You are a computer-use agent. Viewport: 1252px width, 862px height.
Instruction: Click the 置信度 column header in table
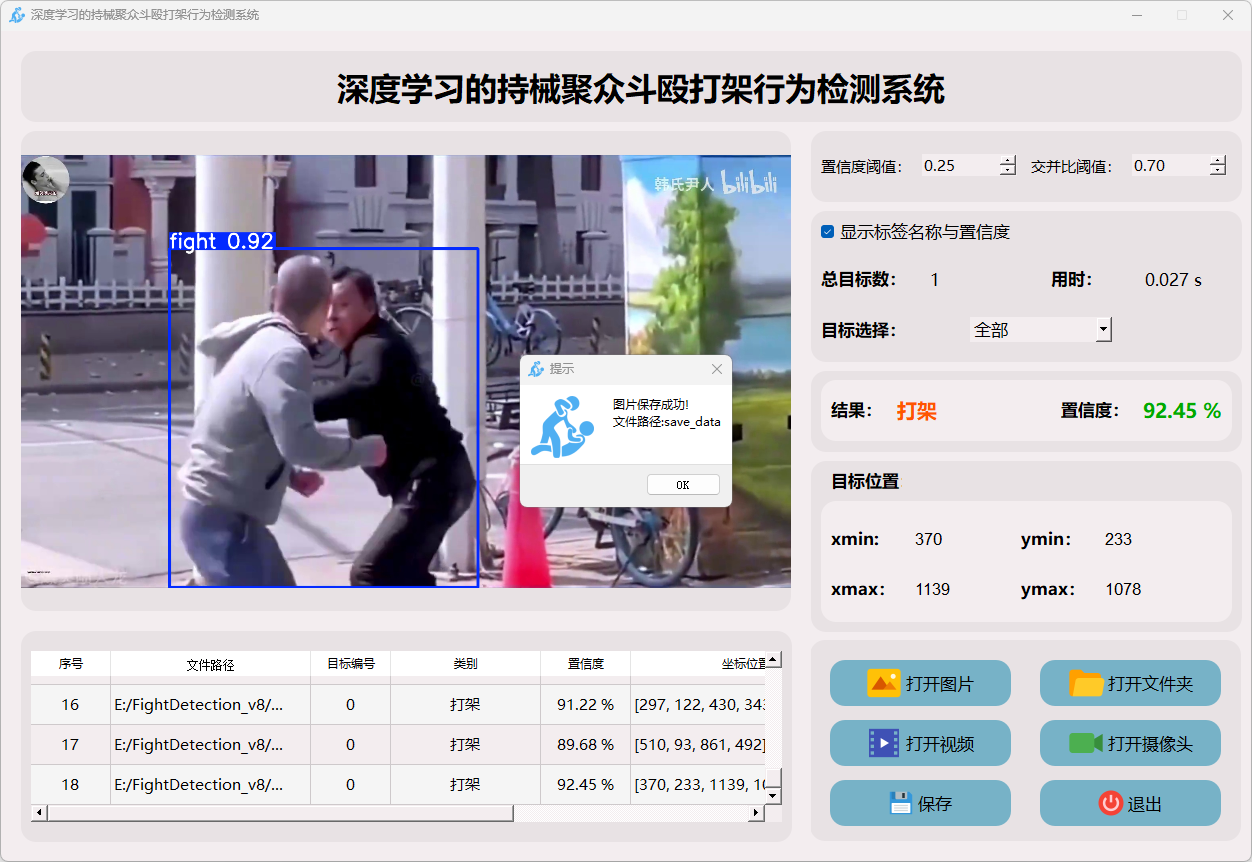click(585, 664)
